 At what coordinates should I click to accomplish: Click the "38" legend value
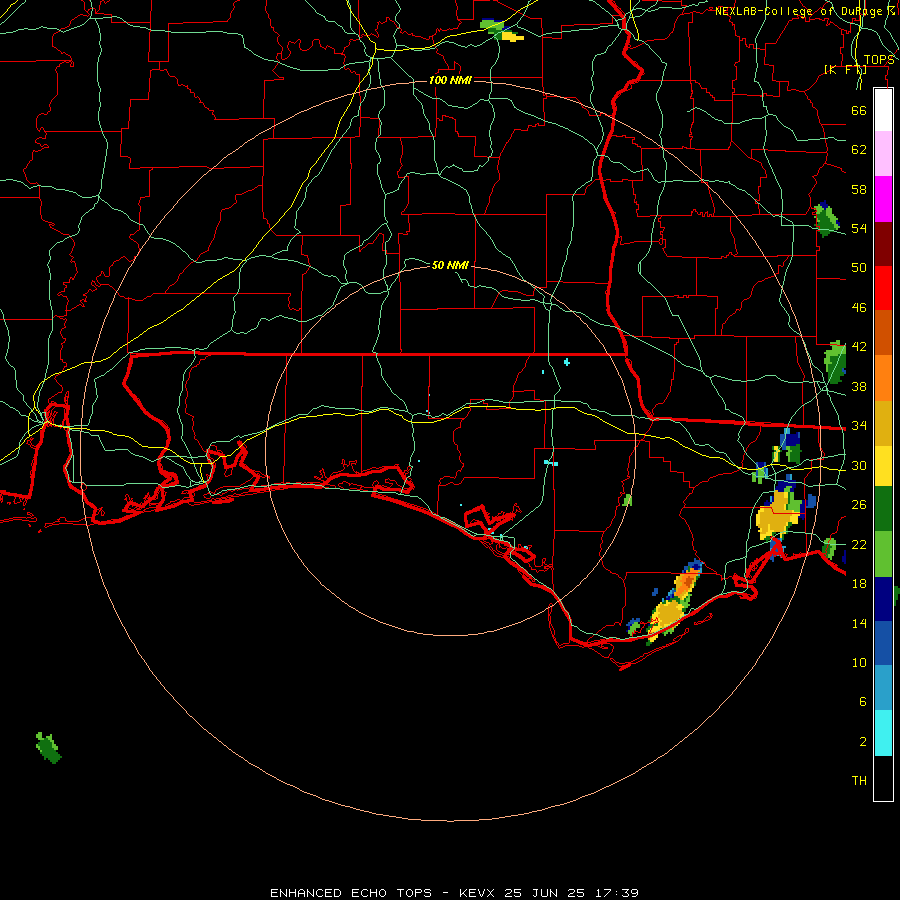pos(859,386)
